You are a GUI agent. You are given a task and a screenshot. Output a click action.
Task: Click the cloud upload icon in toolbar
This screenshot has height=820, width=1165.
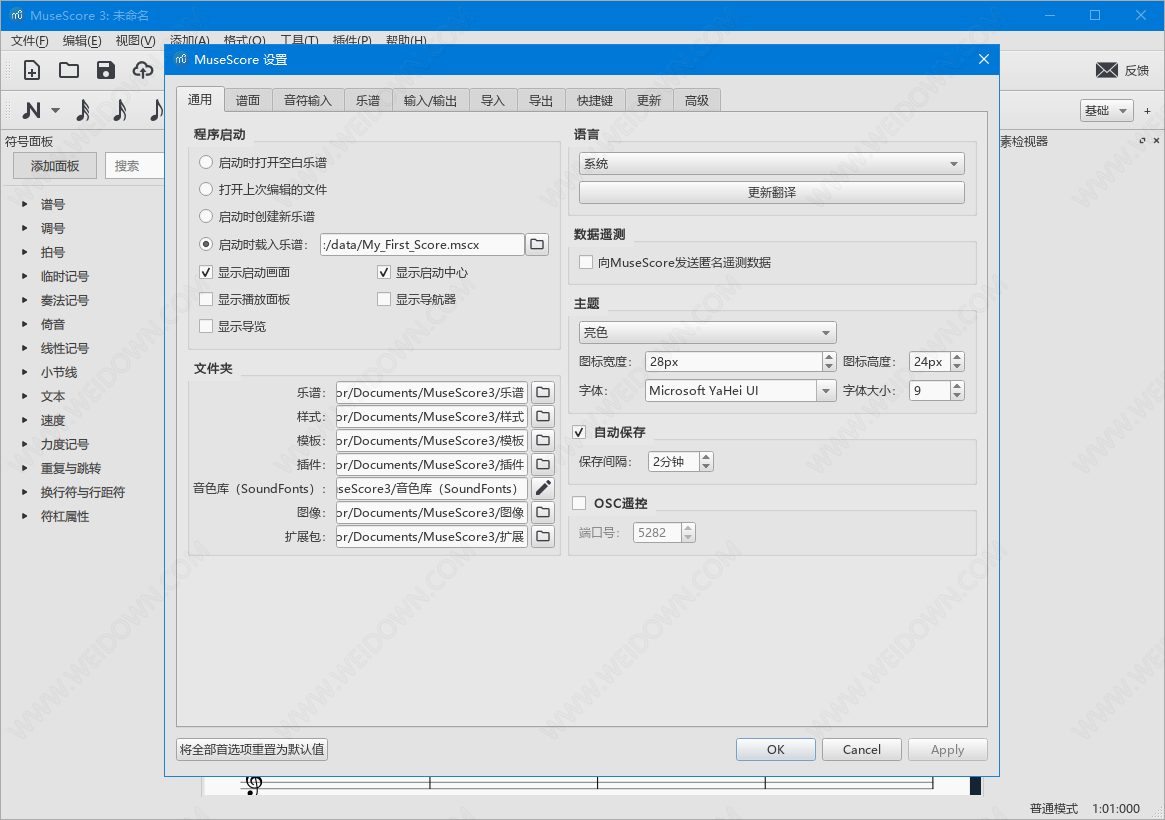pyautogui.click(x=143, y=70)
